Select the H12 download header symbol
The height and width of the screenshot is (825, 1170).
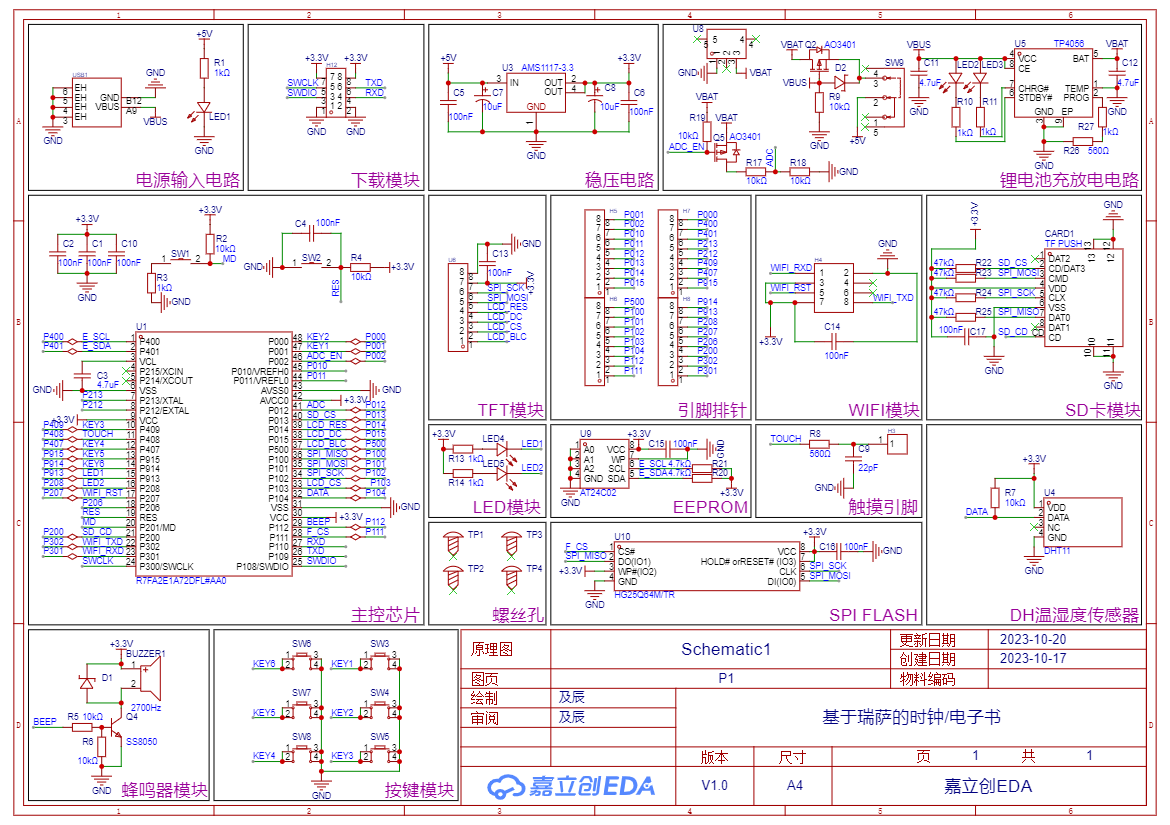coord(336,91)
